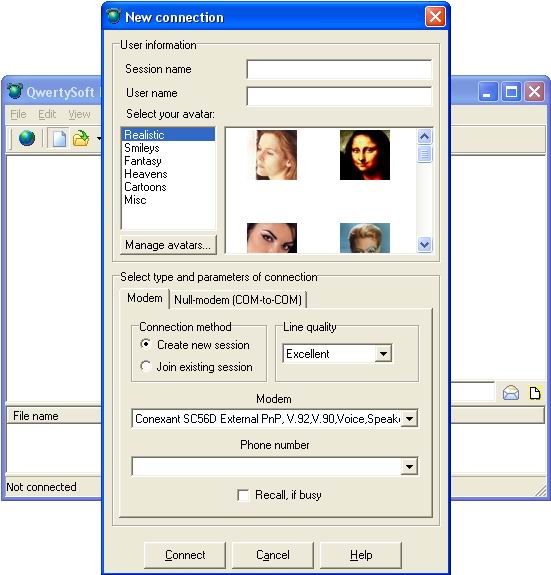Open Manage avatars button
This screenshot has width=551, height=575.
[x=168, y=245]
